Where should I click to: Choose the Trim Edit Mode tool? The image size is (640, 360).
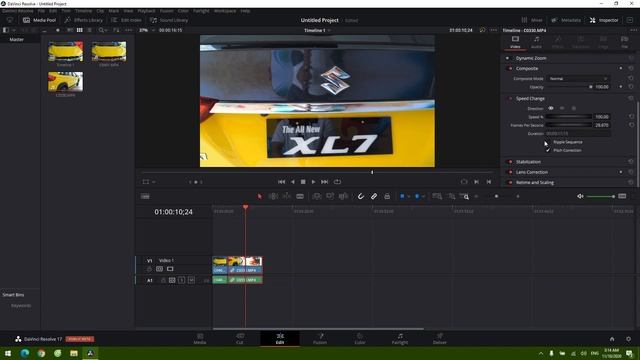coord(273,196)
